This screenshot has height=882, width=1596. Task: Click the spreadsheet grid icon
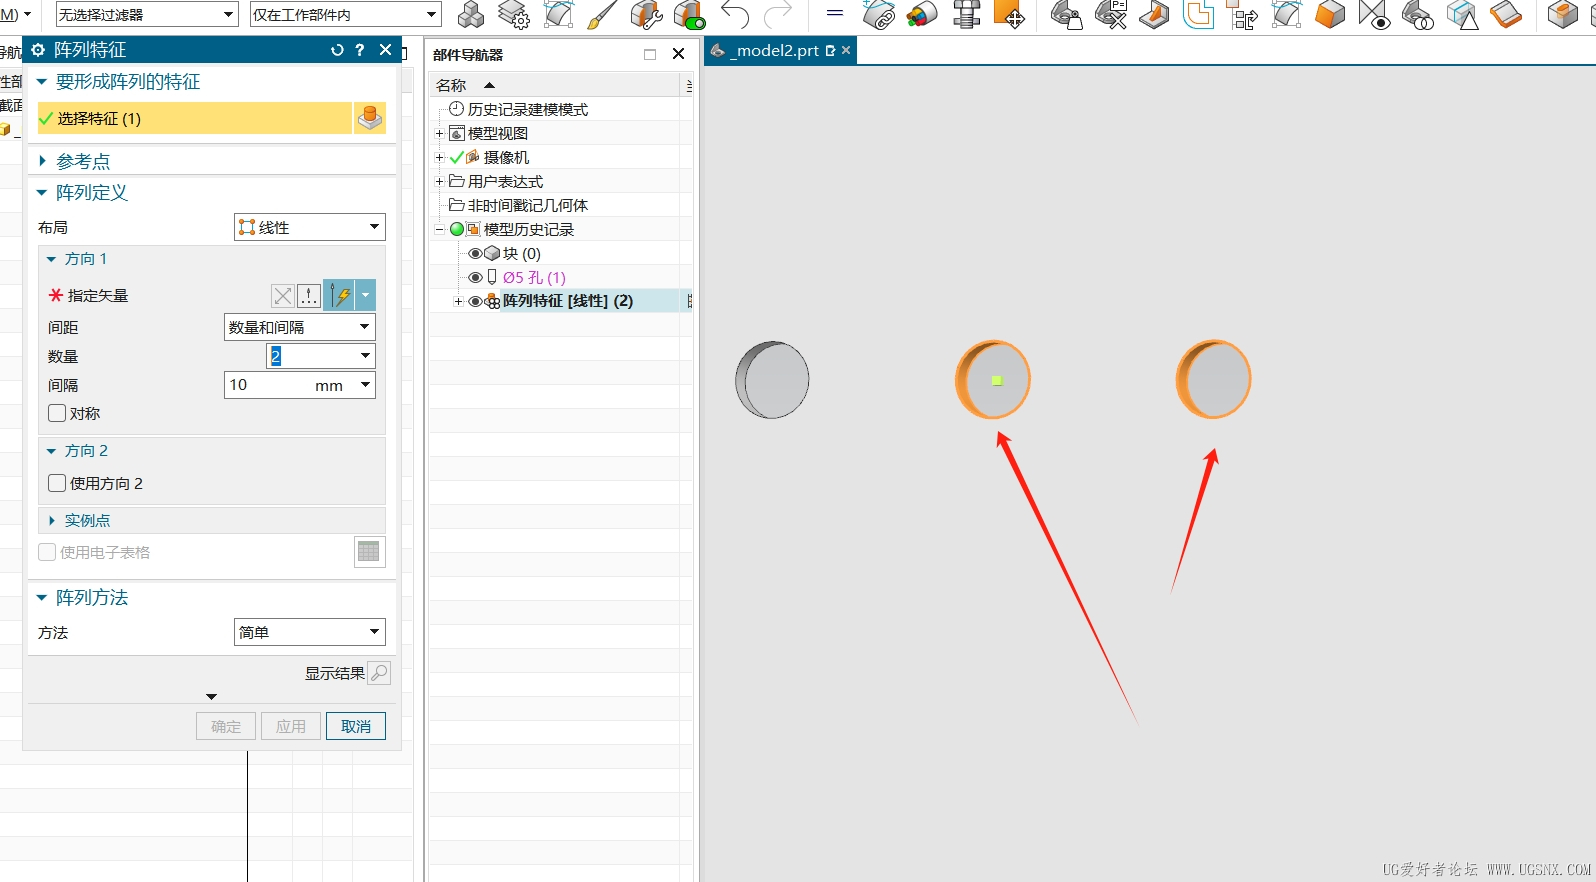(369, 551)
